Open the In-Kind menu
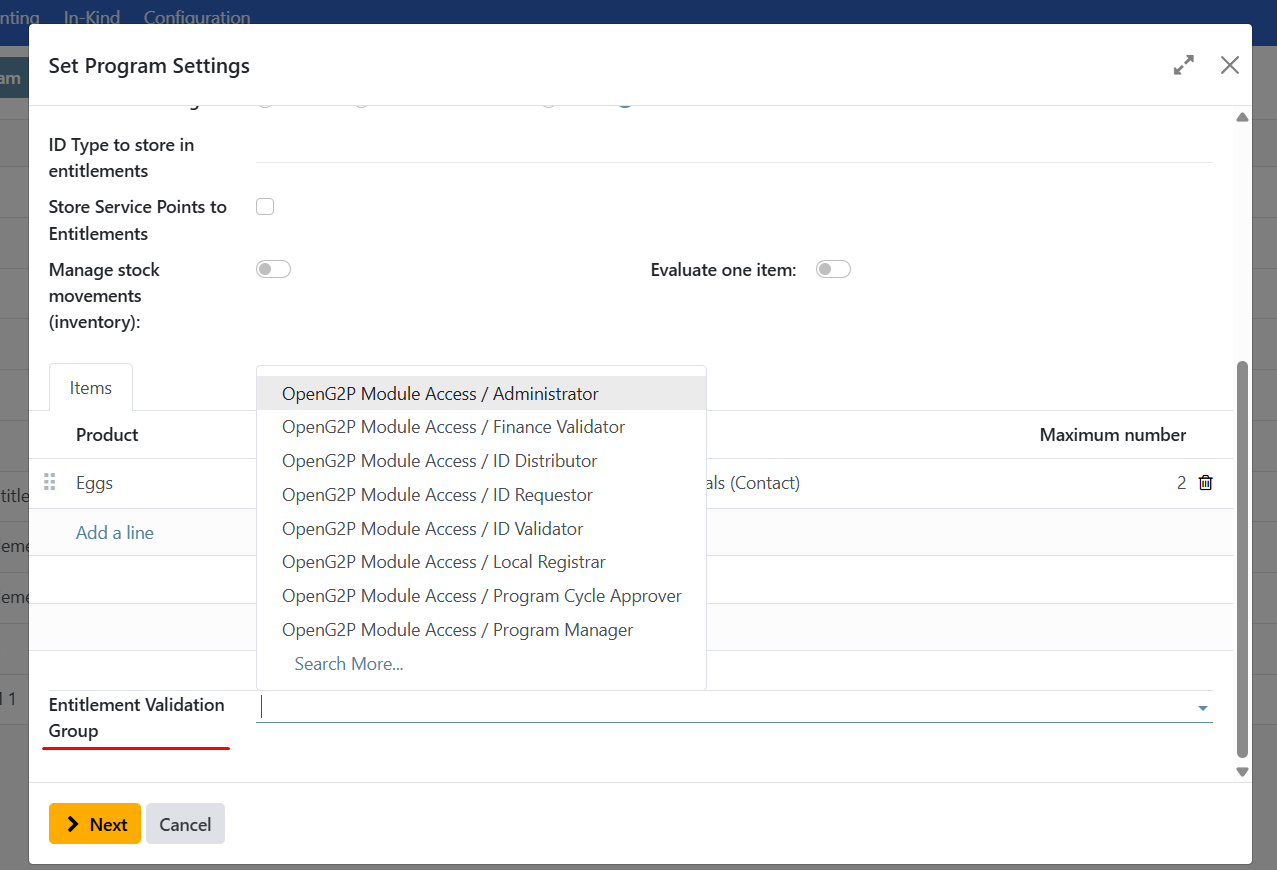Screen dimensions: 1277x870 92,17
